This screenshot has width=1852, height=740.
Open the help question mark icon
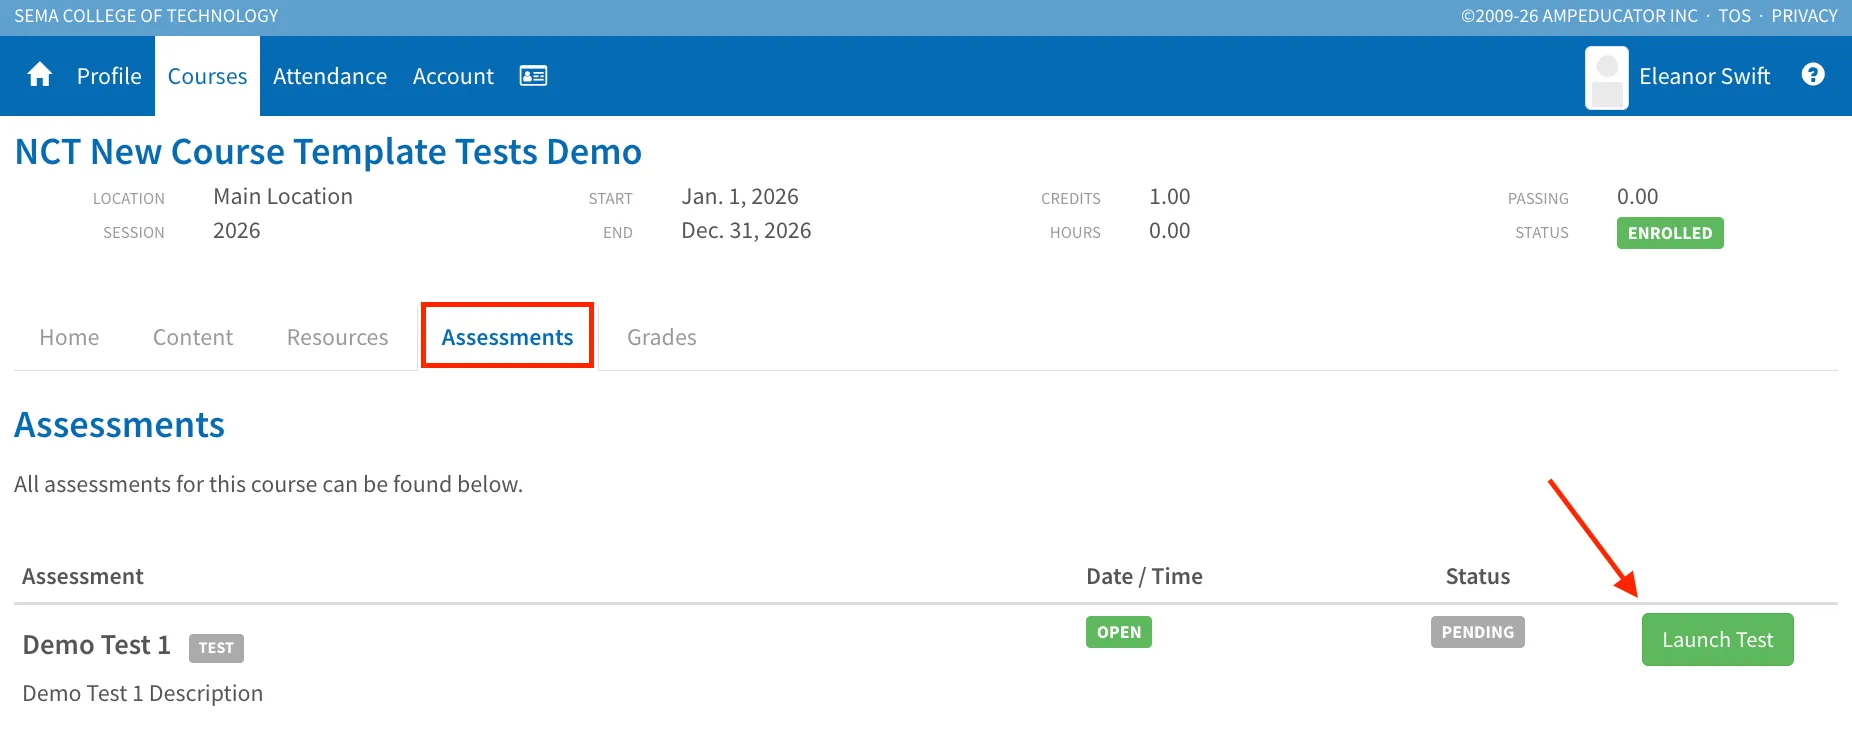[x=1813, y=75]
